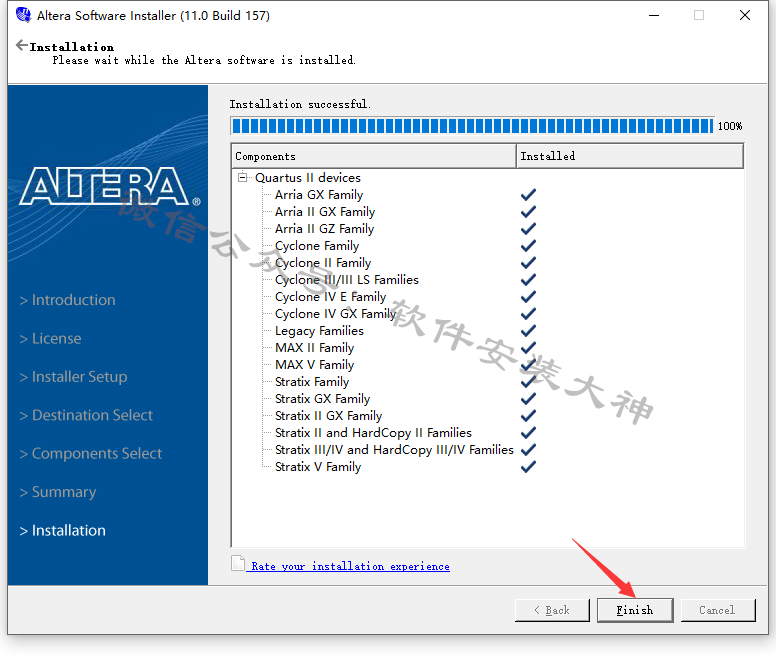Click installed checkmark for Stratix Family
Image resolution: width=776 pixels, height=663 pixels.
click(x=528, y=382)
